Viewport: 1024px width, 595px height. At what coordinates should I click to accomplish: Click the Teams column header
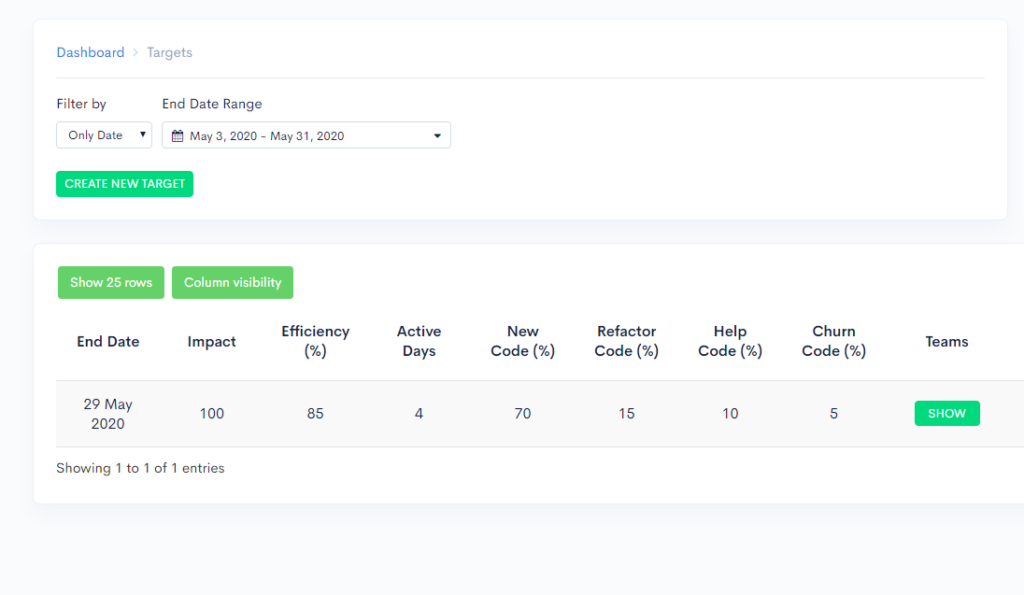[947, 342]
